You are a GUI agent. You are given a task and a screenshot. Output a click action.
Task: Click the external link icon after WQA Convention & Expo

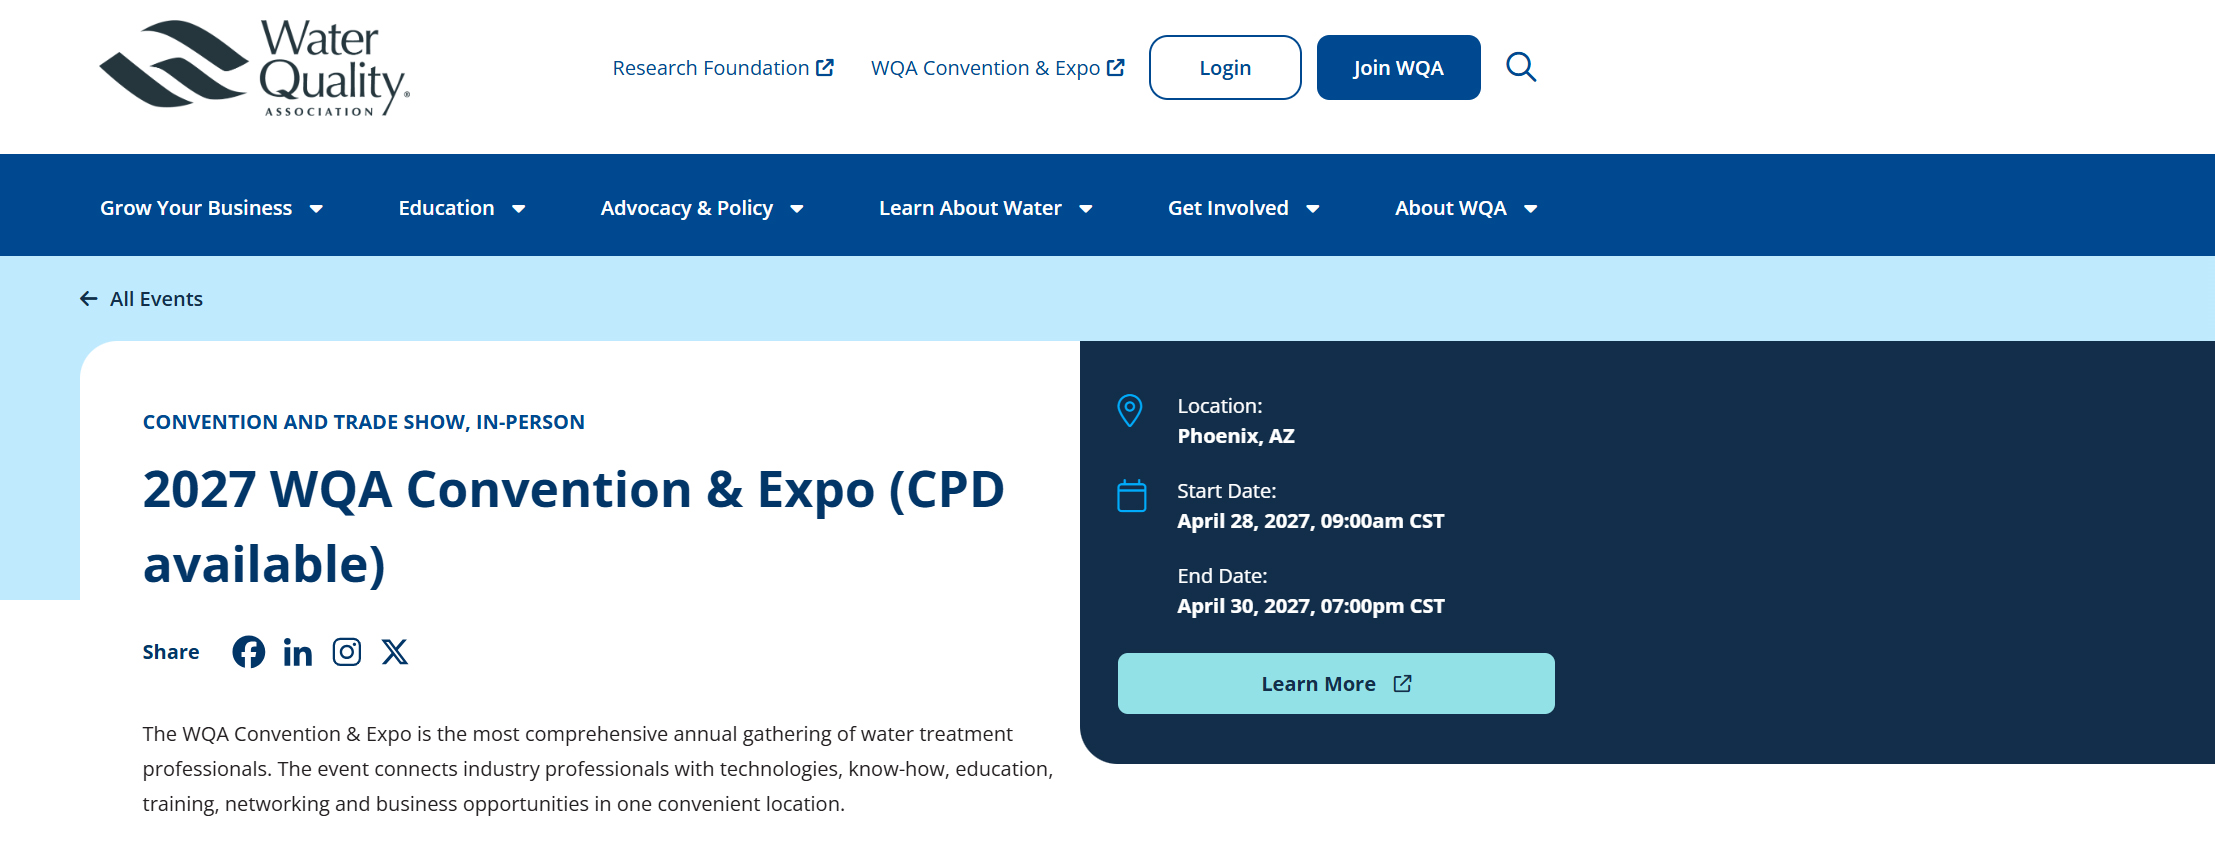pyautogui.click(x=1116, y=68)
